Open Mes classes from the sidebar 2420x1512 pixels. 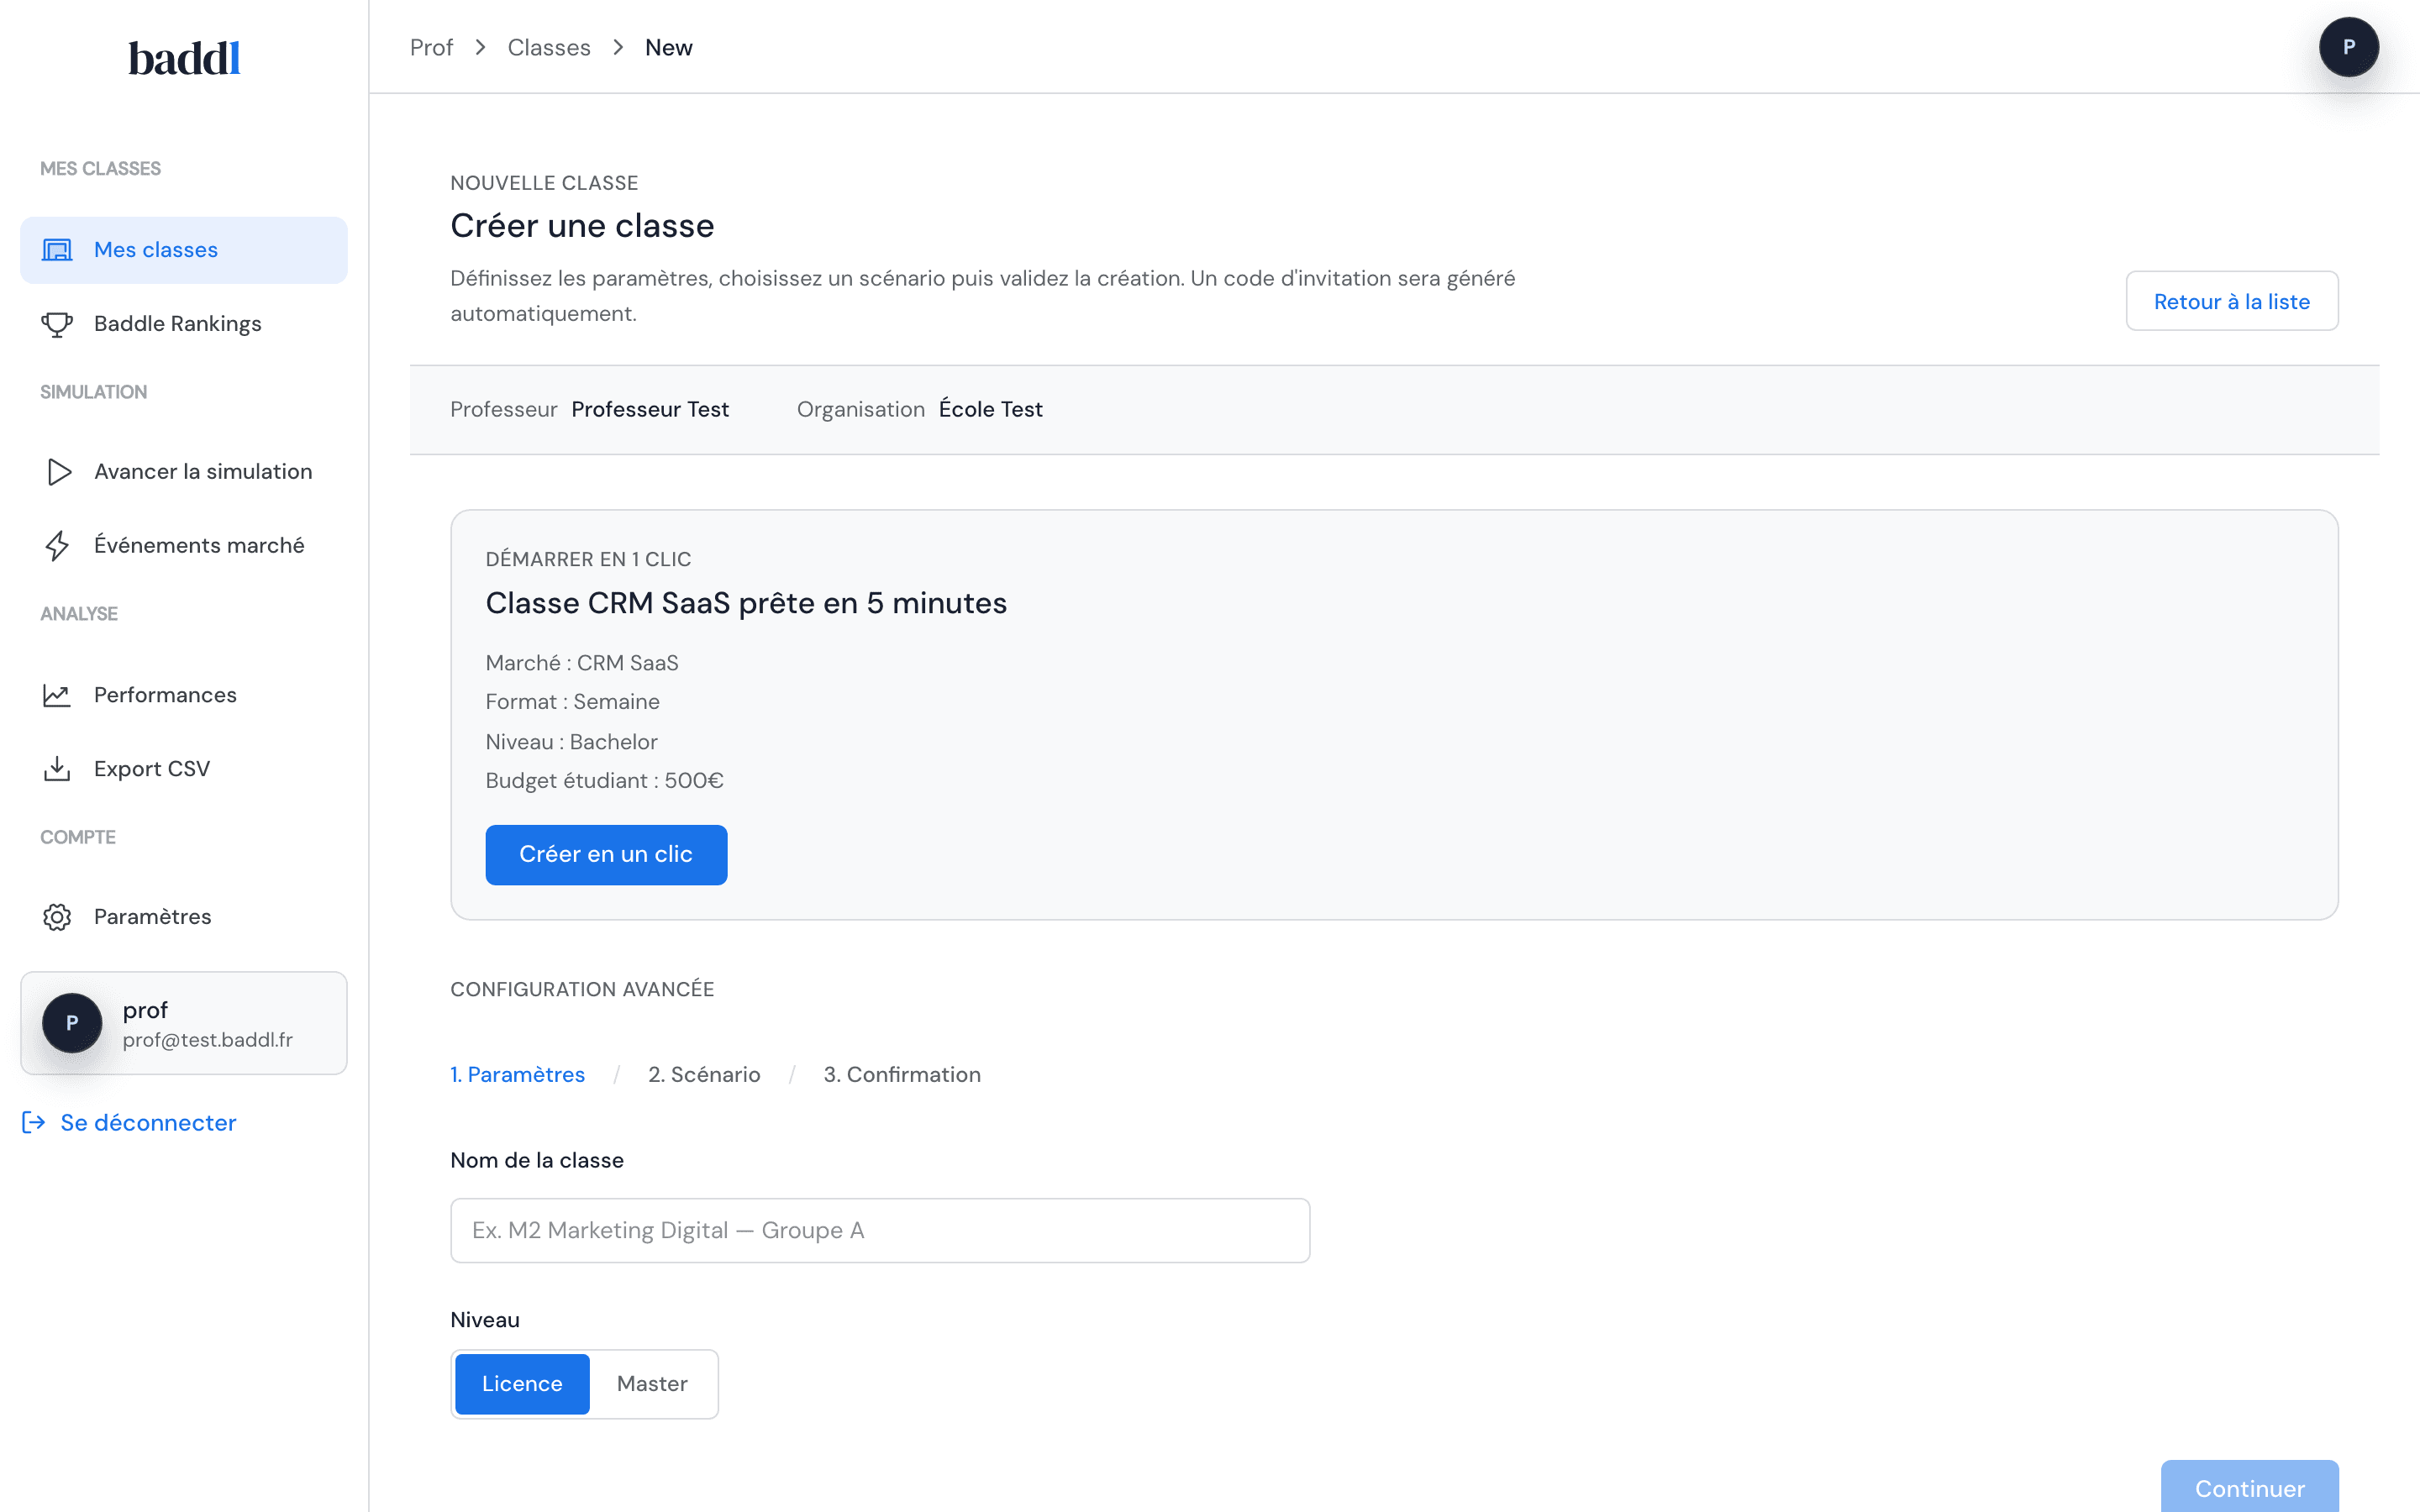click(x=156, y=249)
